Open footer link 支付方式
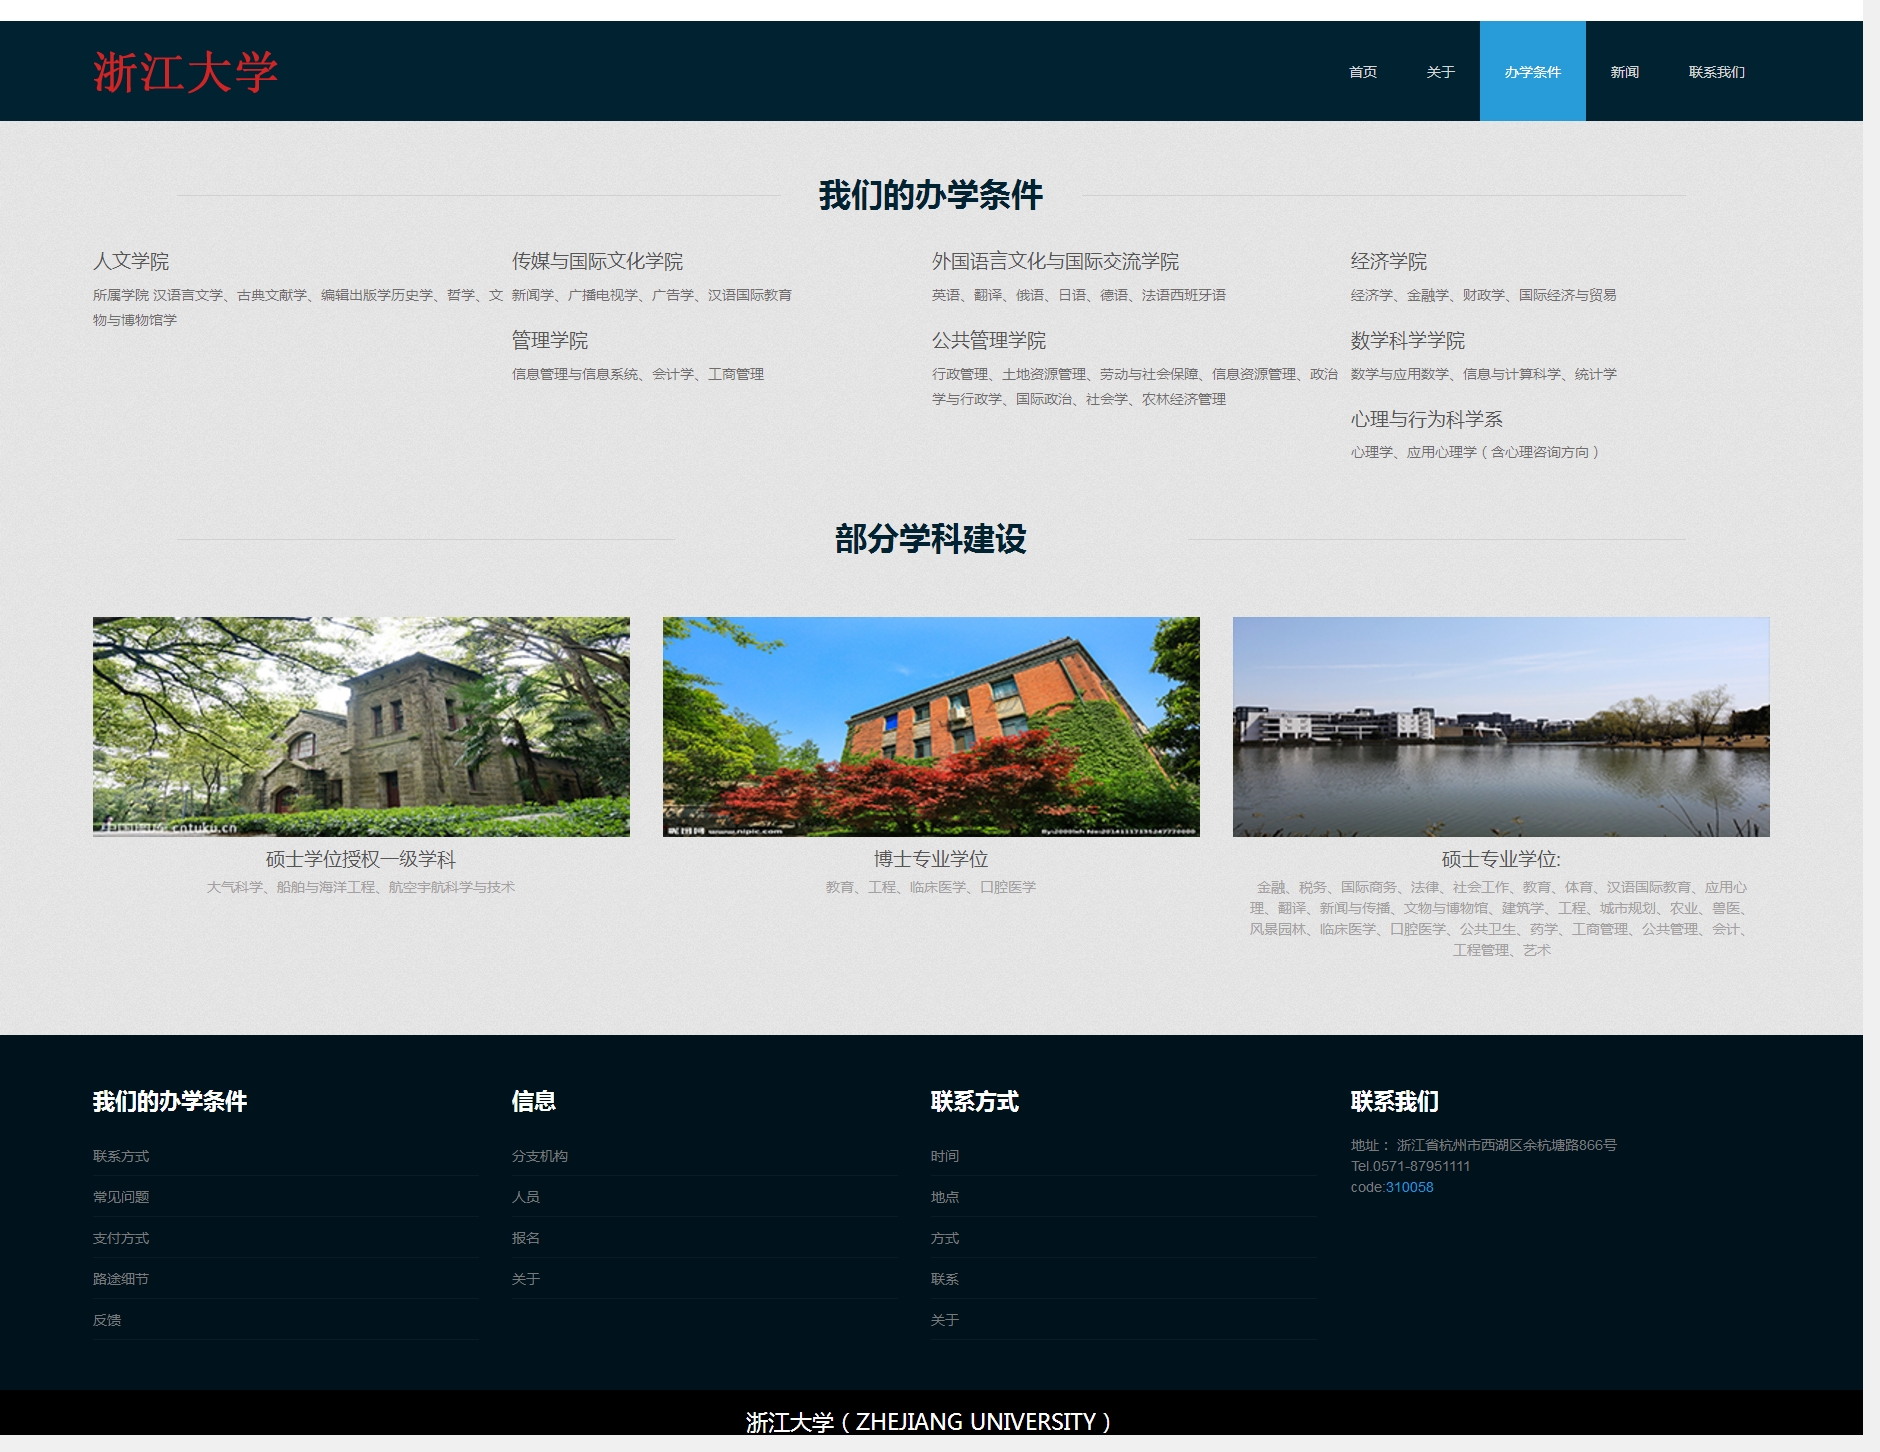The height and width of the screenshot is (1452, 1880). coord(121,1238)
